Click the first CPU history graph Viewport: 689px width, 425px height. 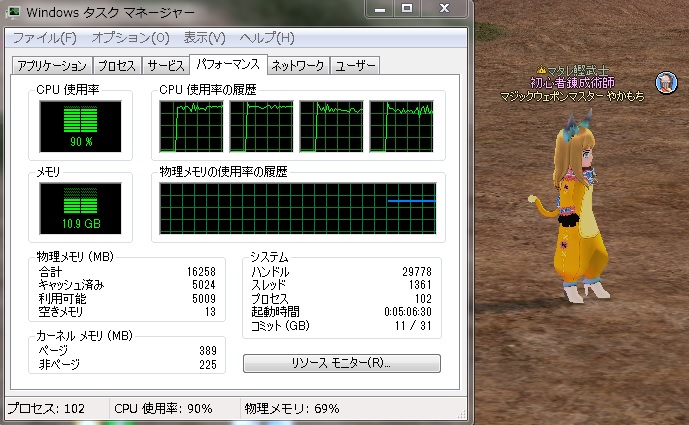click(191, 127)
